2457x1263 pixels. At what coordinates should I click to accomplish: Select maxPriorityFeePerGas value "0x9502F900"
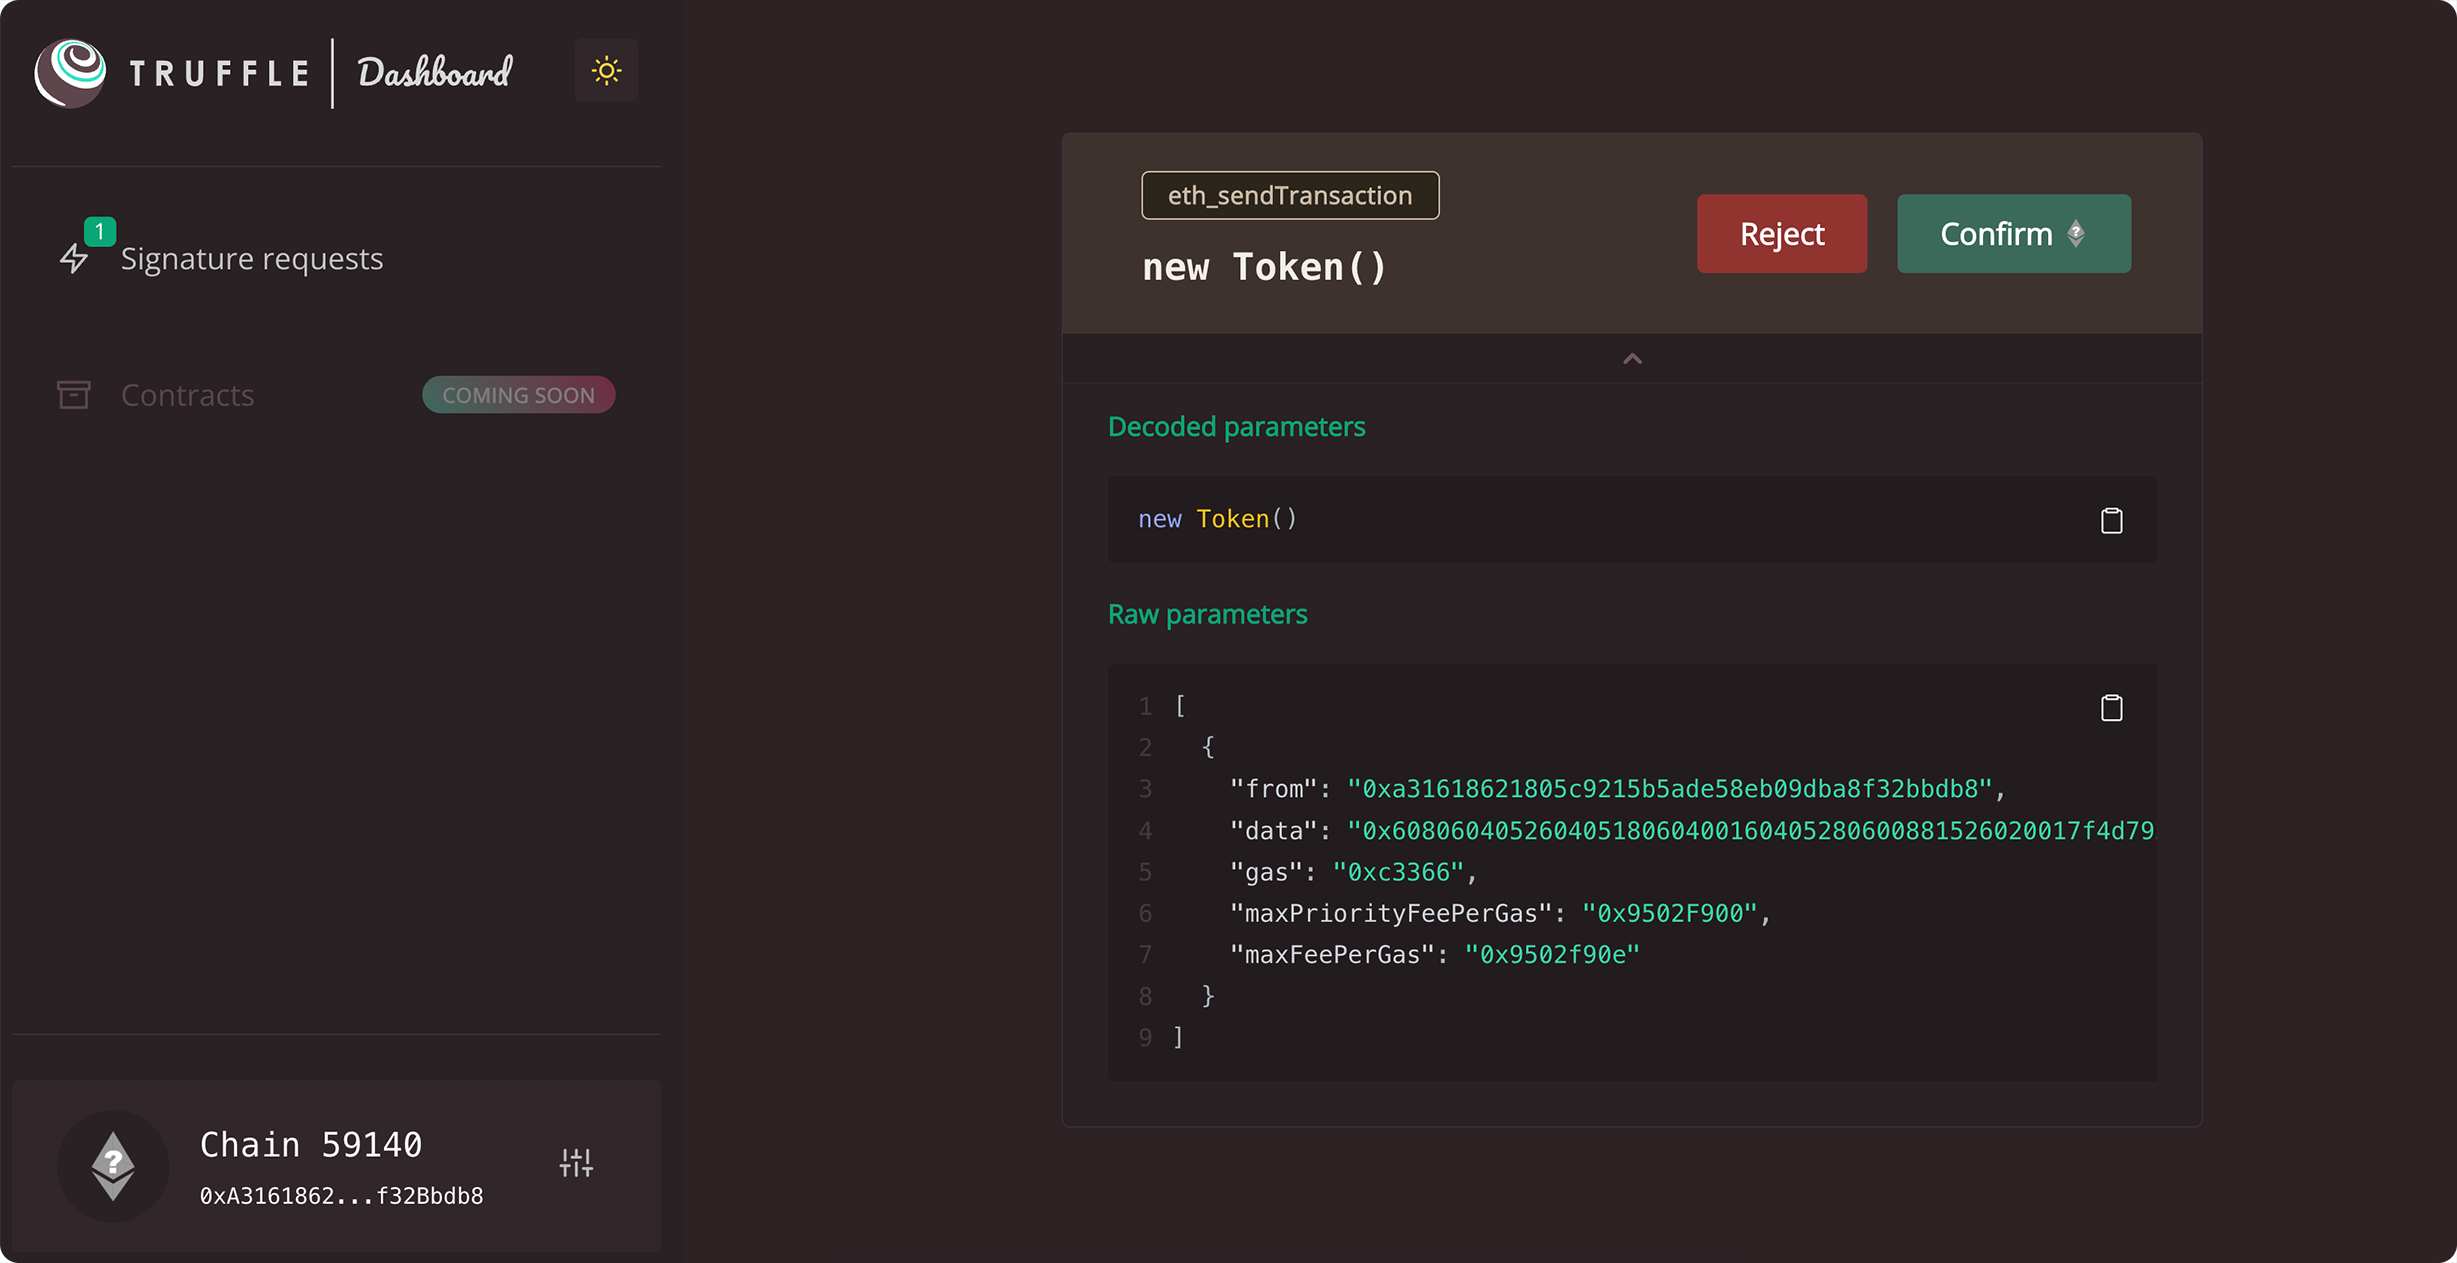click(1670, 913)
